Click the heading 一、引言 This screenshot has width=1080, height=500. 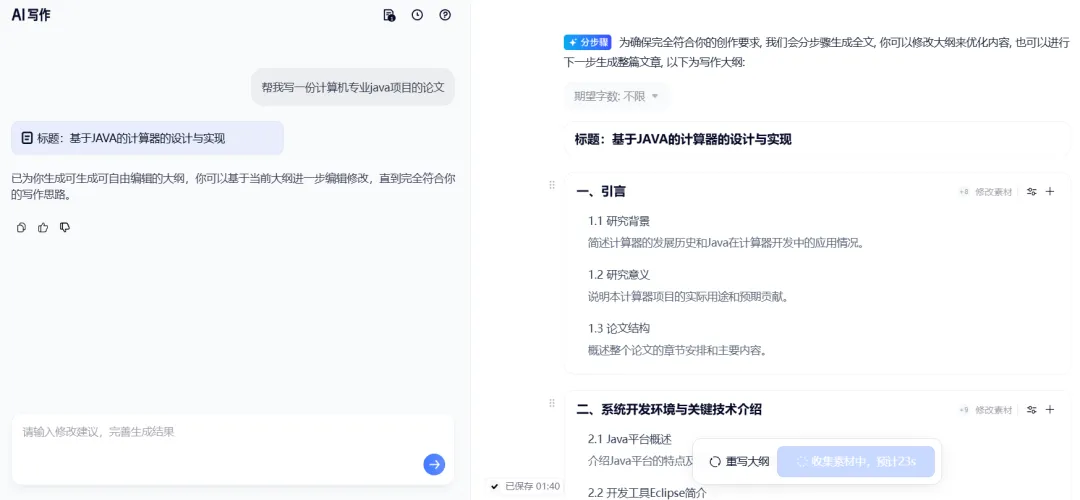pos(601,191)
